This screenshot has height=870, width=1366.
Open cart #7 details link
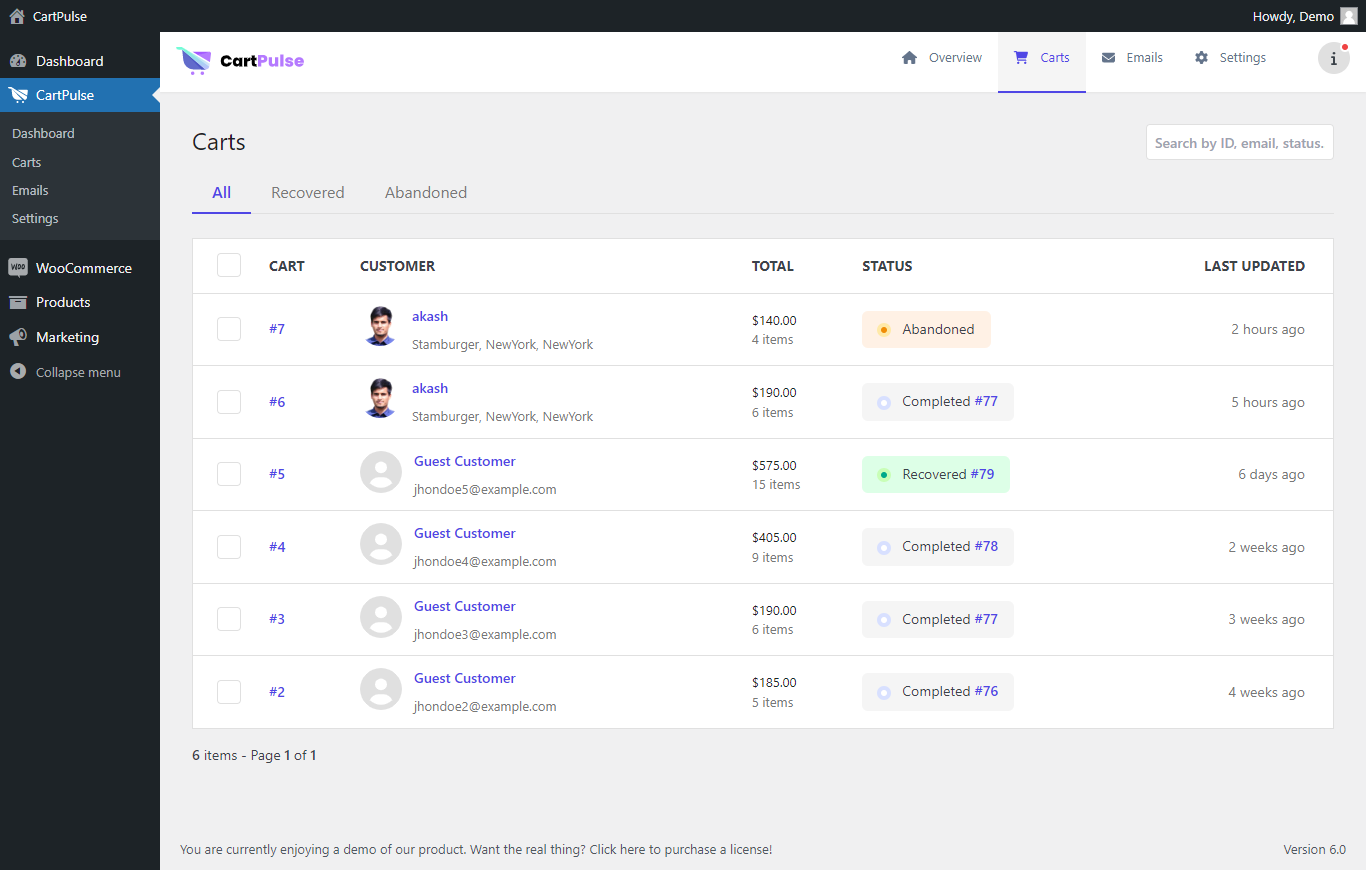(x=277, y=328)
